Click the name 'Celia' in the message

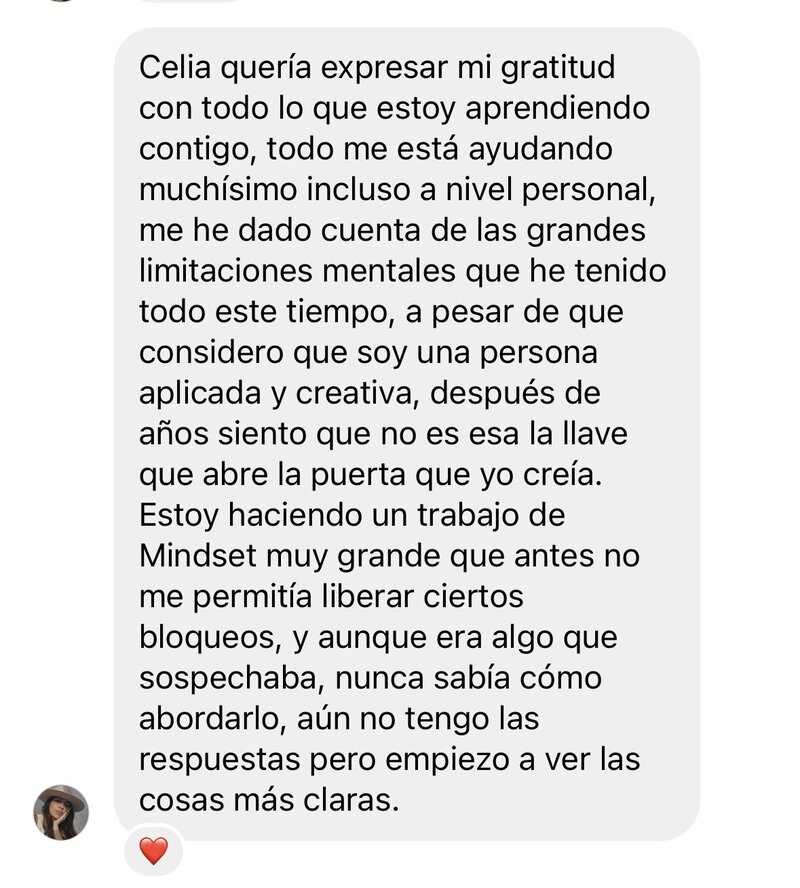click(x=175, y=67)
